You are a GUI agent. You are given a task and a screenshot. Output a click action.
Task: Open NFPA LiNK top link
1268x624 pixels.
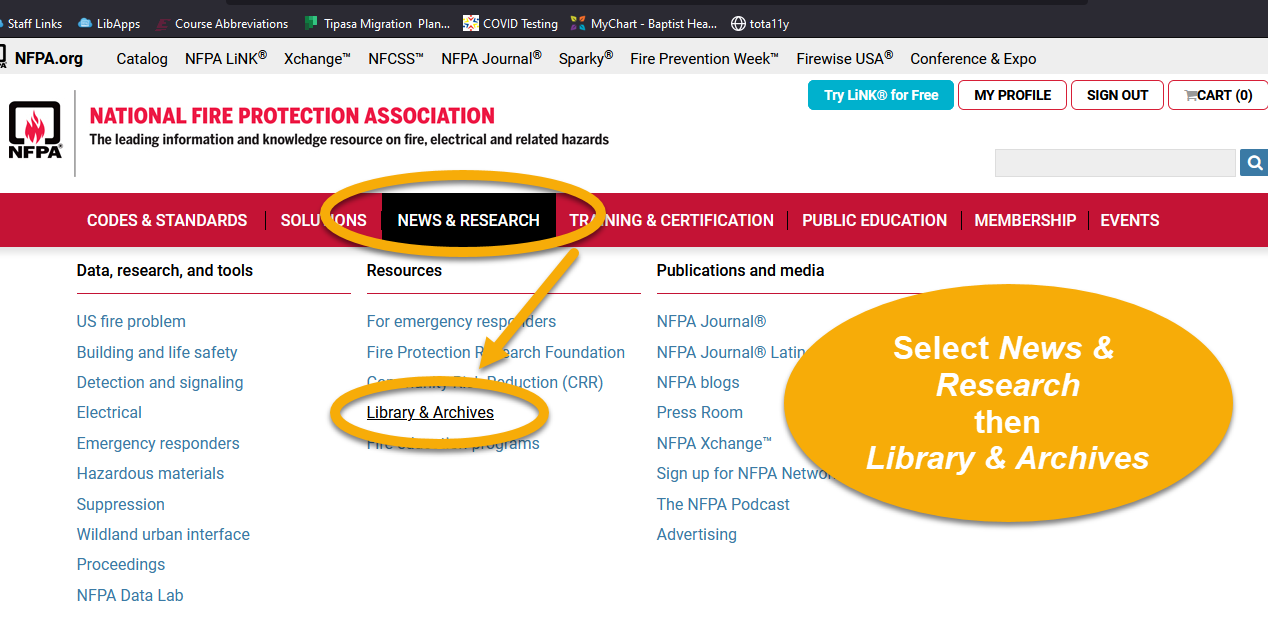226,58
